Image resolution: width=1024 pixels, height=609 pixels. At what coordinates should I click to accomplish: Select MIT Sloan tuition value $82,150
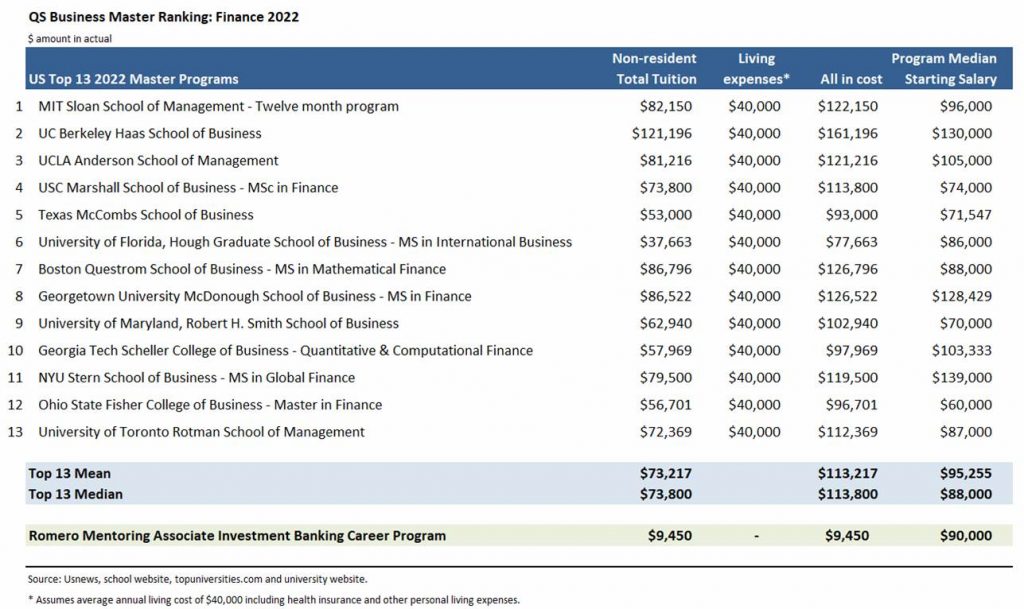click(x=665, y=106)
